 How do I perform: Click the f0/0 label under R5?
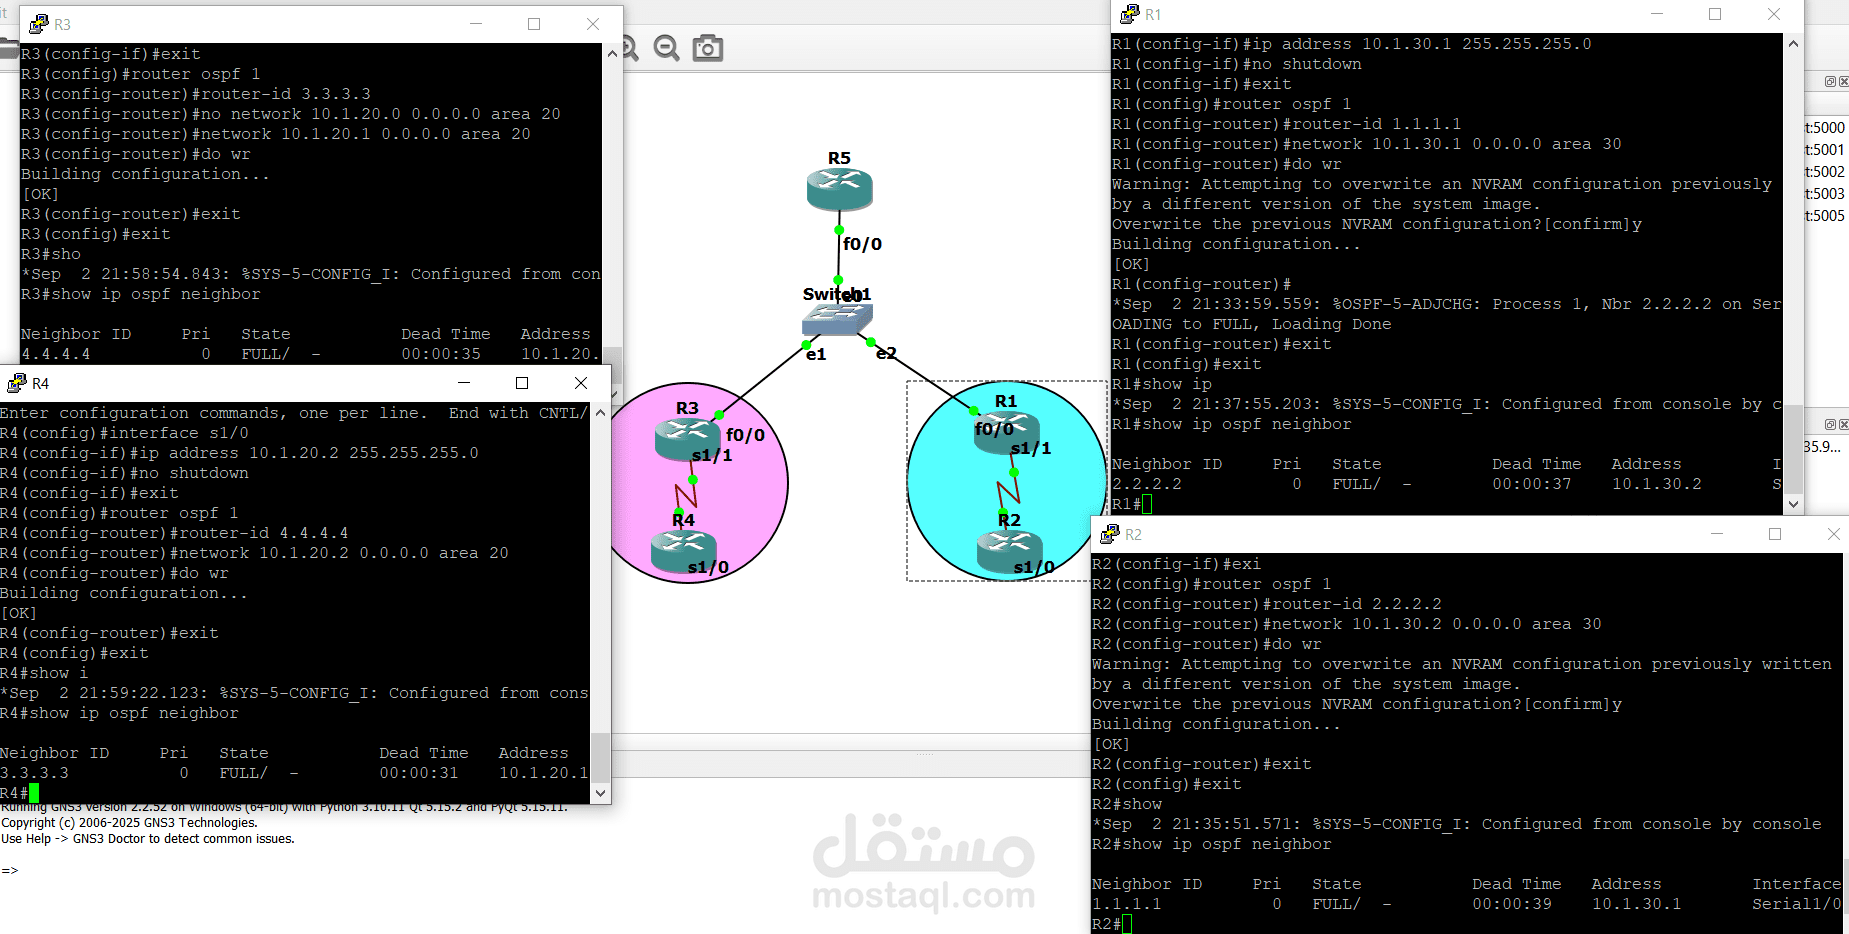862,244
